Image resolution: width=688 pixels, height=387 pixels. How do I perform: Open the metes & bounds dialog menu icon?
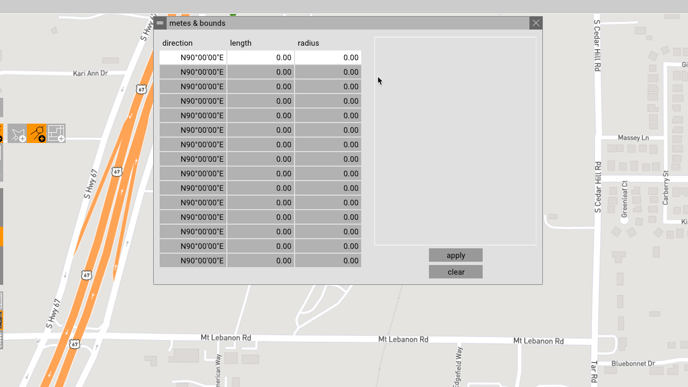tap(160, 23)
